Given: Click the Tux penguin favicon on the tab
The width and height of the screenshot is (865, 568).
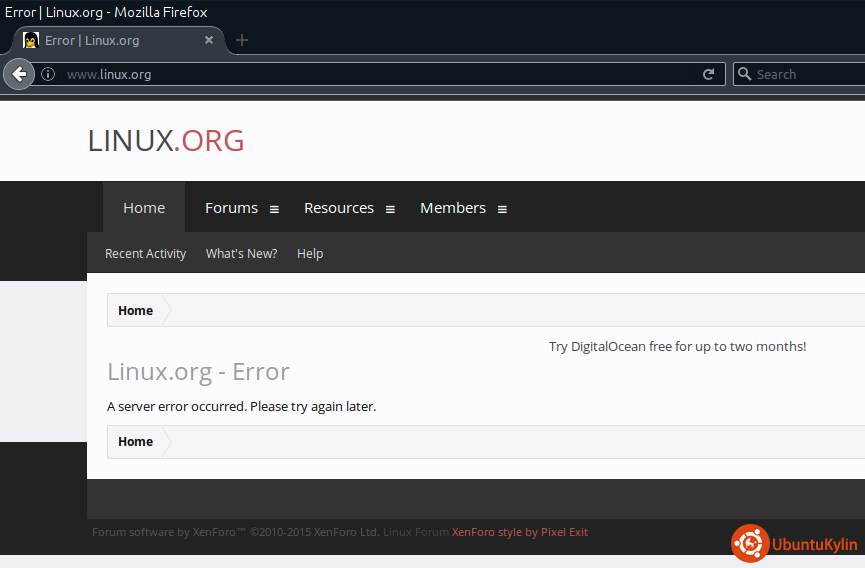Looking at the screenshot, I should [x=31, y=41].
